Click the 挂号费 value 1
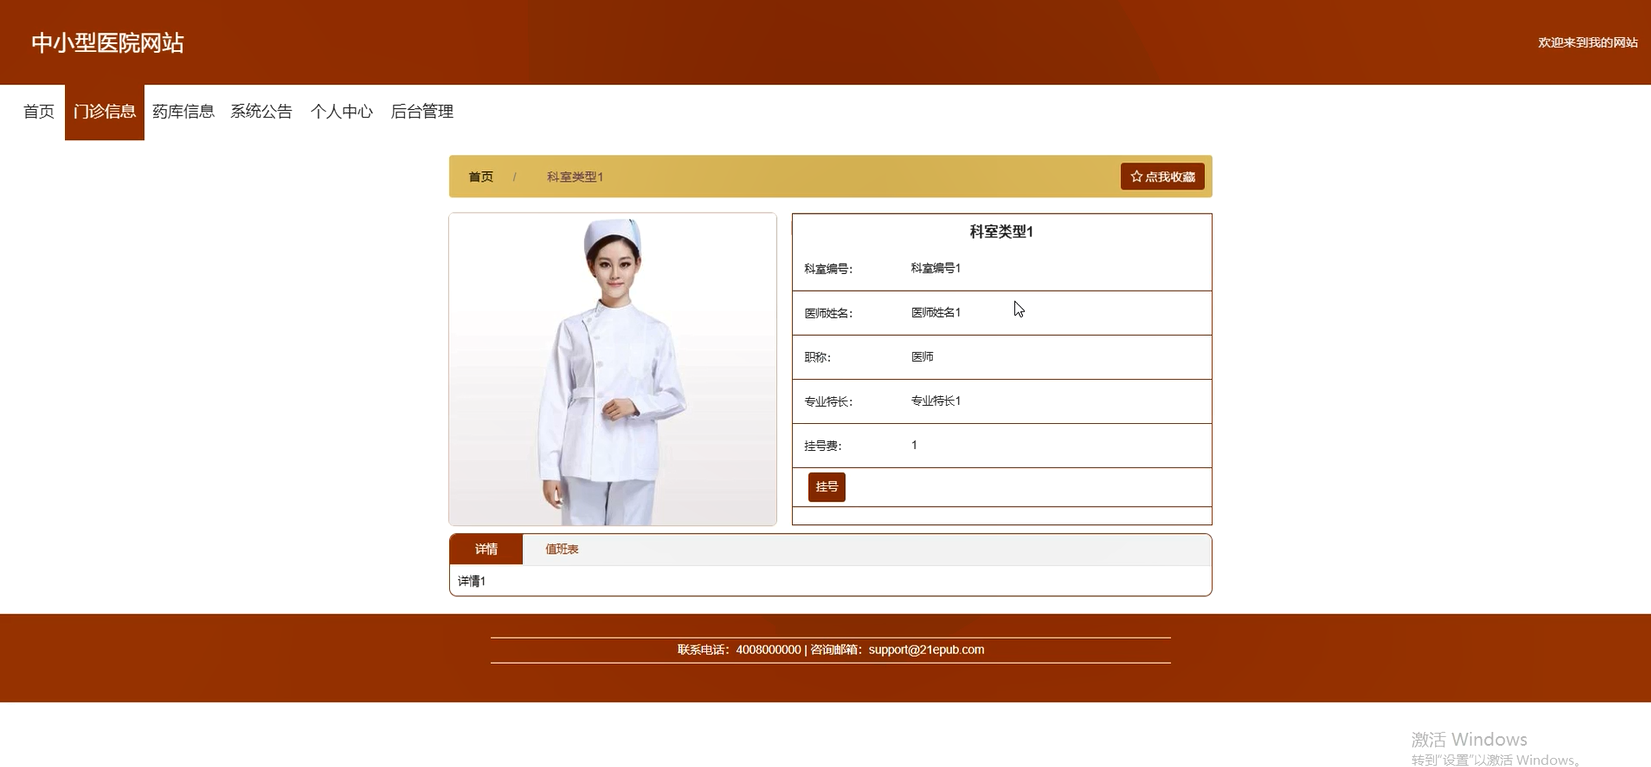The image size is (1651, 767). coord(914,445)
